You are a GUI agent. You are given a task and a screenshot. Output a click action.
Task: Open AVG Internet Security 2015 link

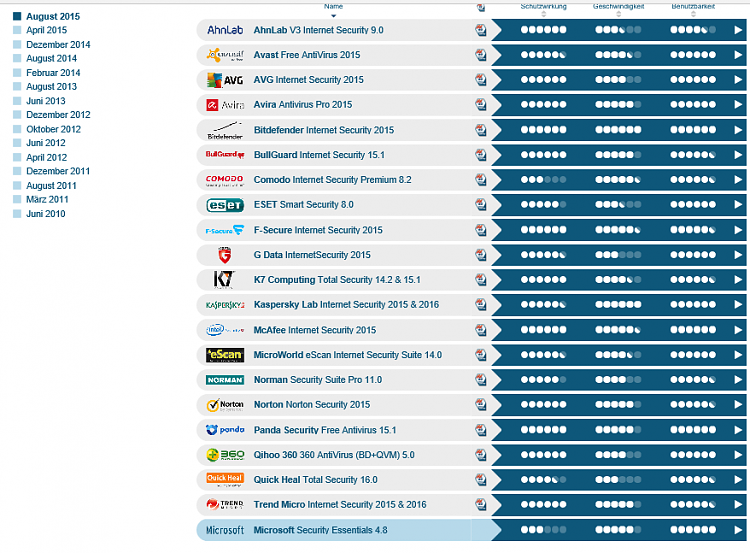tap(309, 80)
